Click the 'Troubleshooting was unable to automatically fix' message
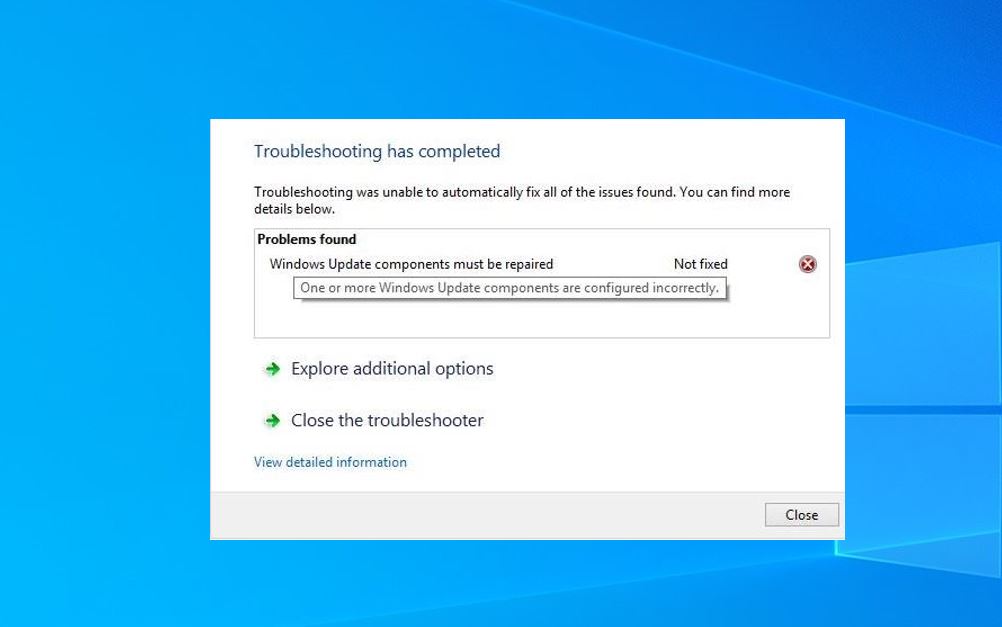This screenshot has height=627, width=1002. [522, 200]
